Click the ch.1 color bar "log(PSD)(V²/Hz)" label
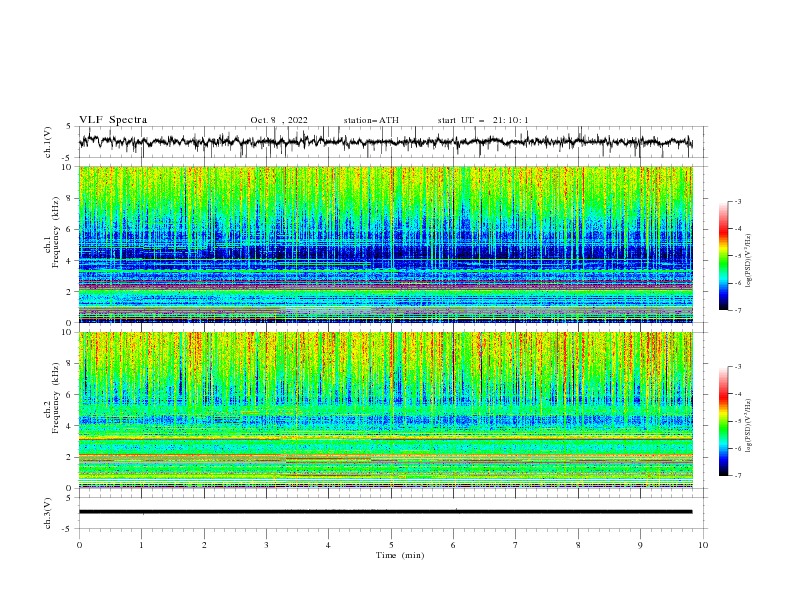 (x=749, y=260)
